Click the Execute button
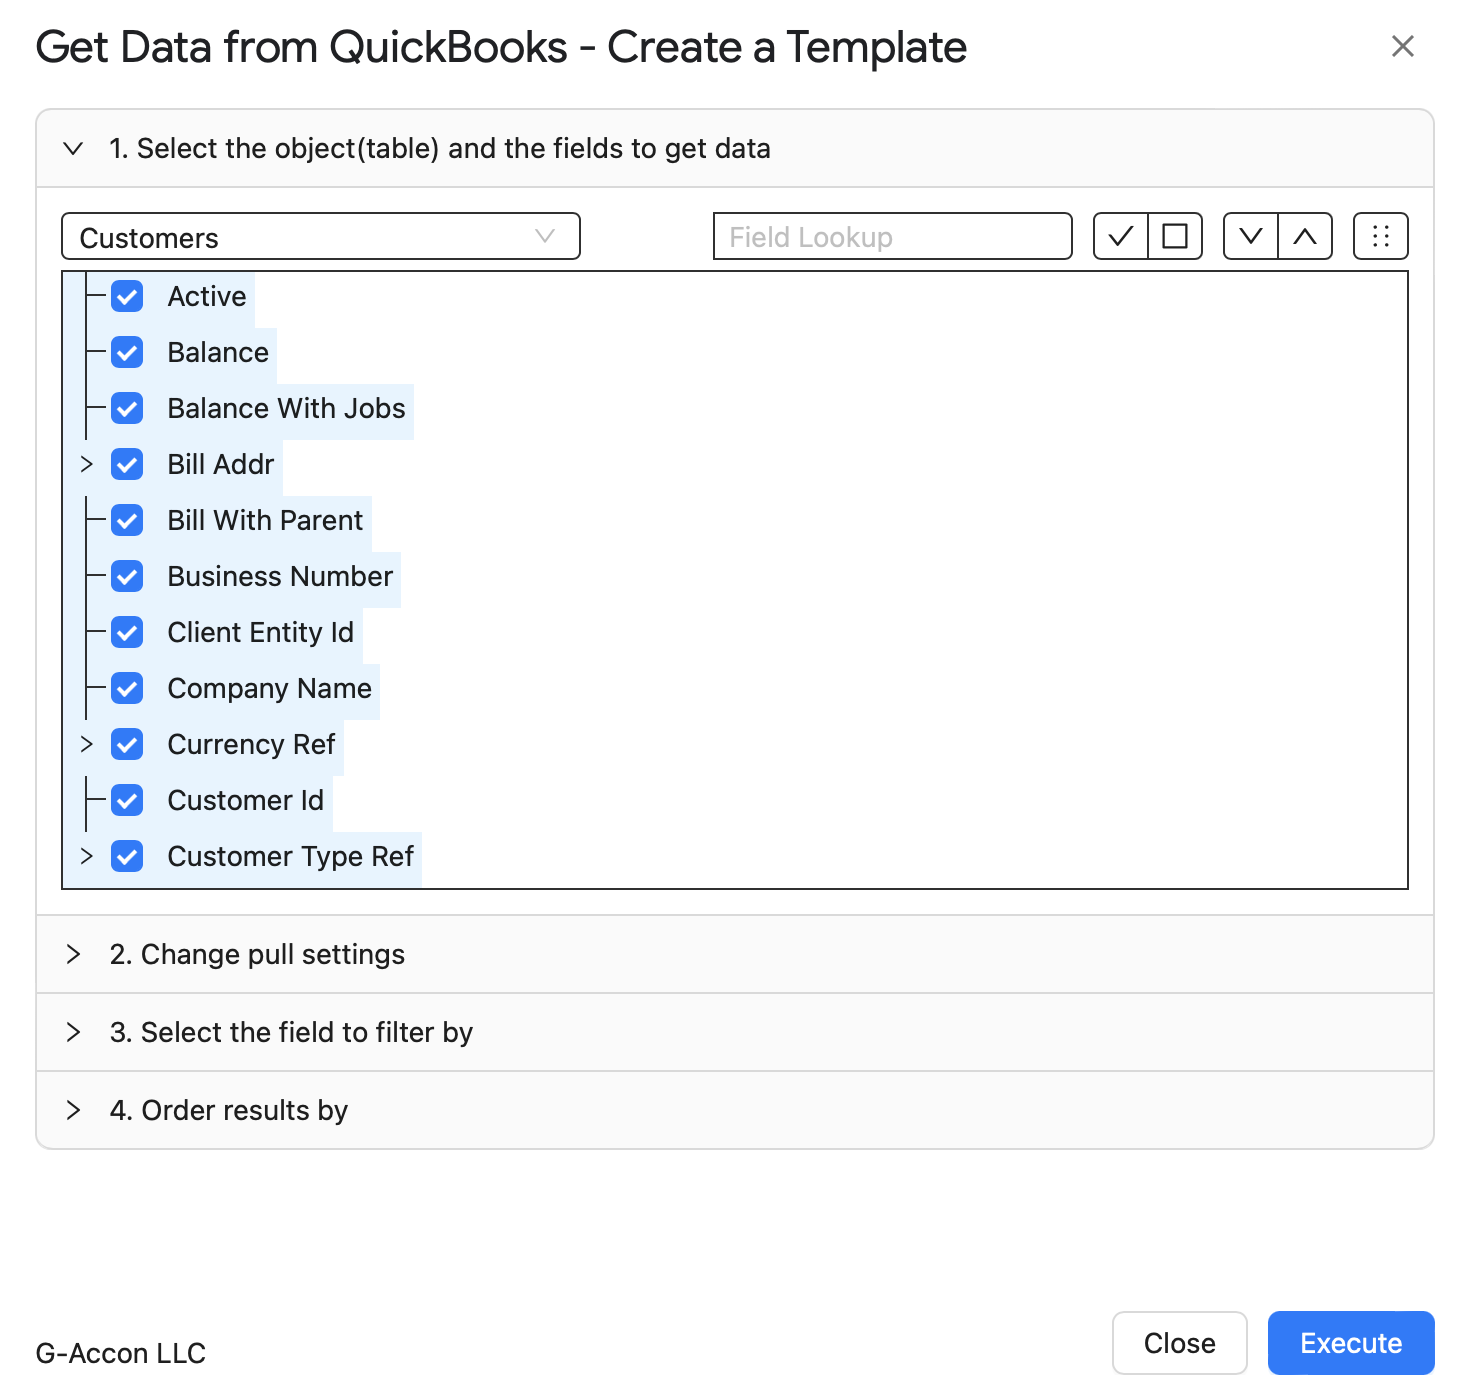Image resolution: width=1472 pixels, height=1398 pixels. (1351, 1343)
